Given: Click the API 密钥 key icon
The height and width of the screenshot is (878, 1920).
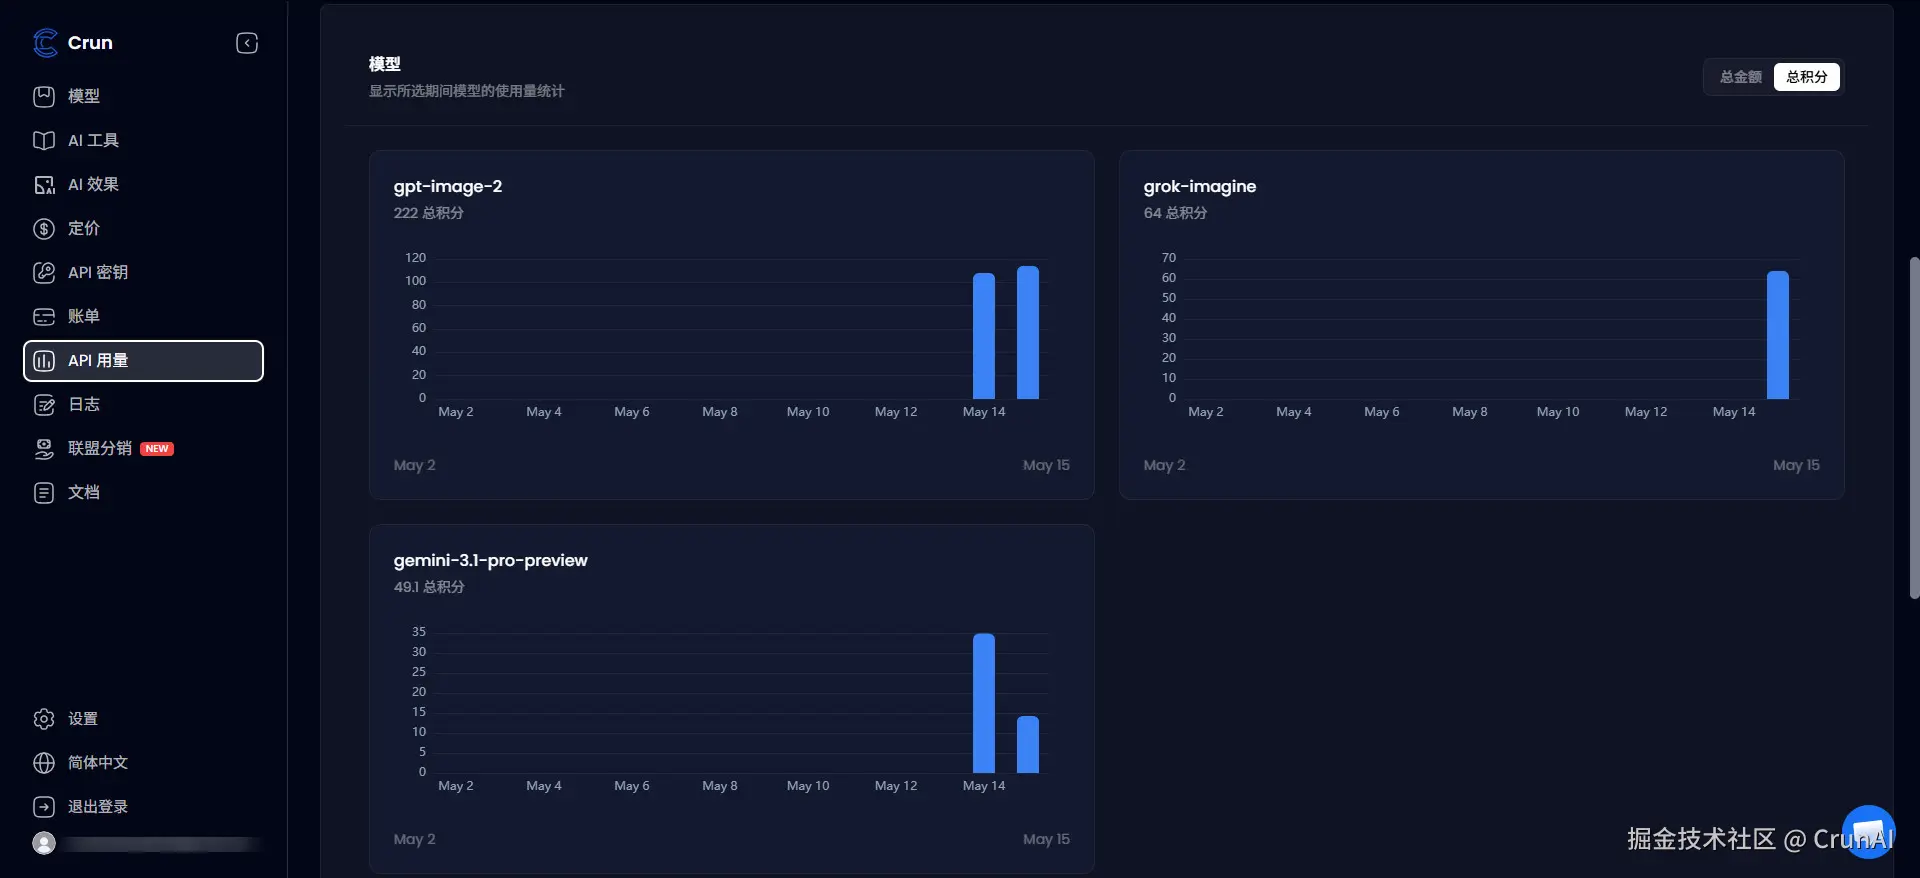Looking at the screenshot, I should click(44, 272).
